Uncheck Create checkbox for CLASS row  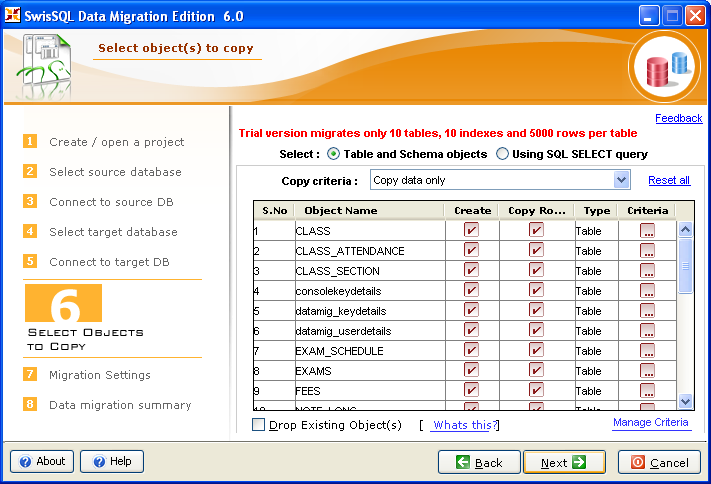tap(471, 230)
